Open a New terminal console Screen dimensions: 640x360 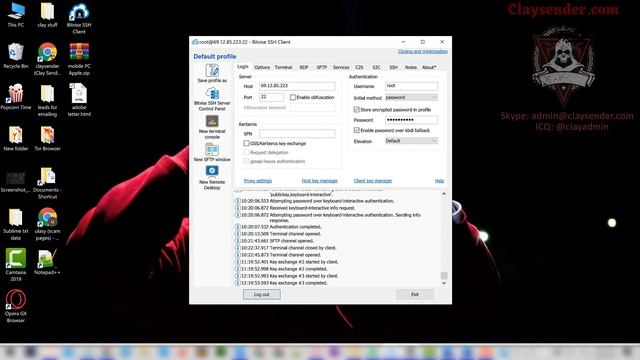212,127
